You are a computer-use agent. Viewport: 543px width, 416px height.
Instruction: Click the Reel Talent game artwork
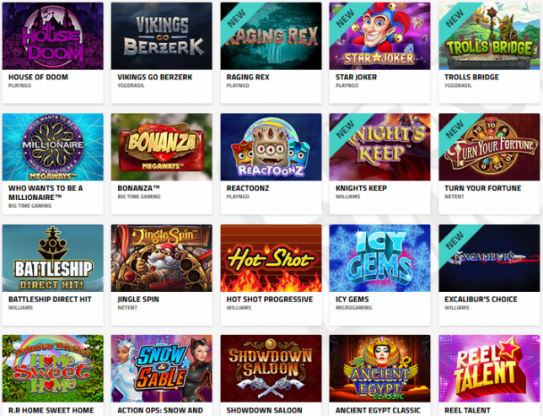point(489,369)
